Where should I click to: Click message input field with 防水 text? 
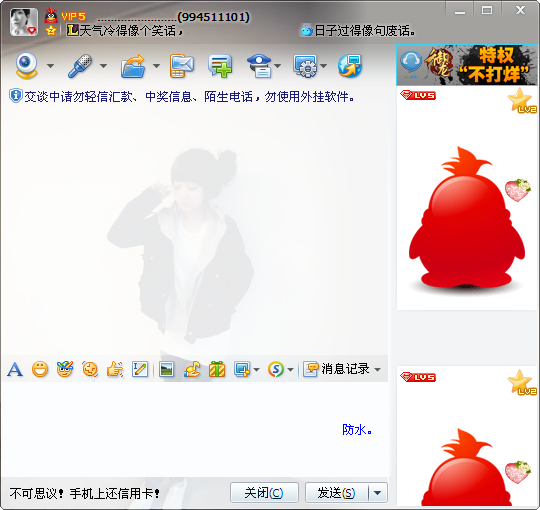[x=195, y=429]
